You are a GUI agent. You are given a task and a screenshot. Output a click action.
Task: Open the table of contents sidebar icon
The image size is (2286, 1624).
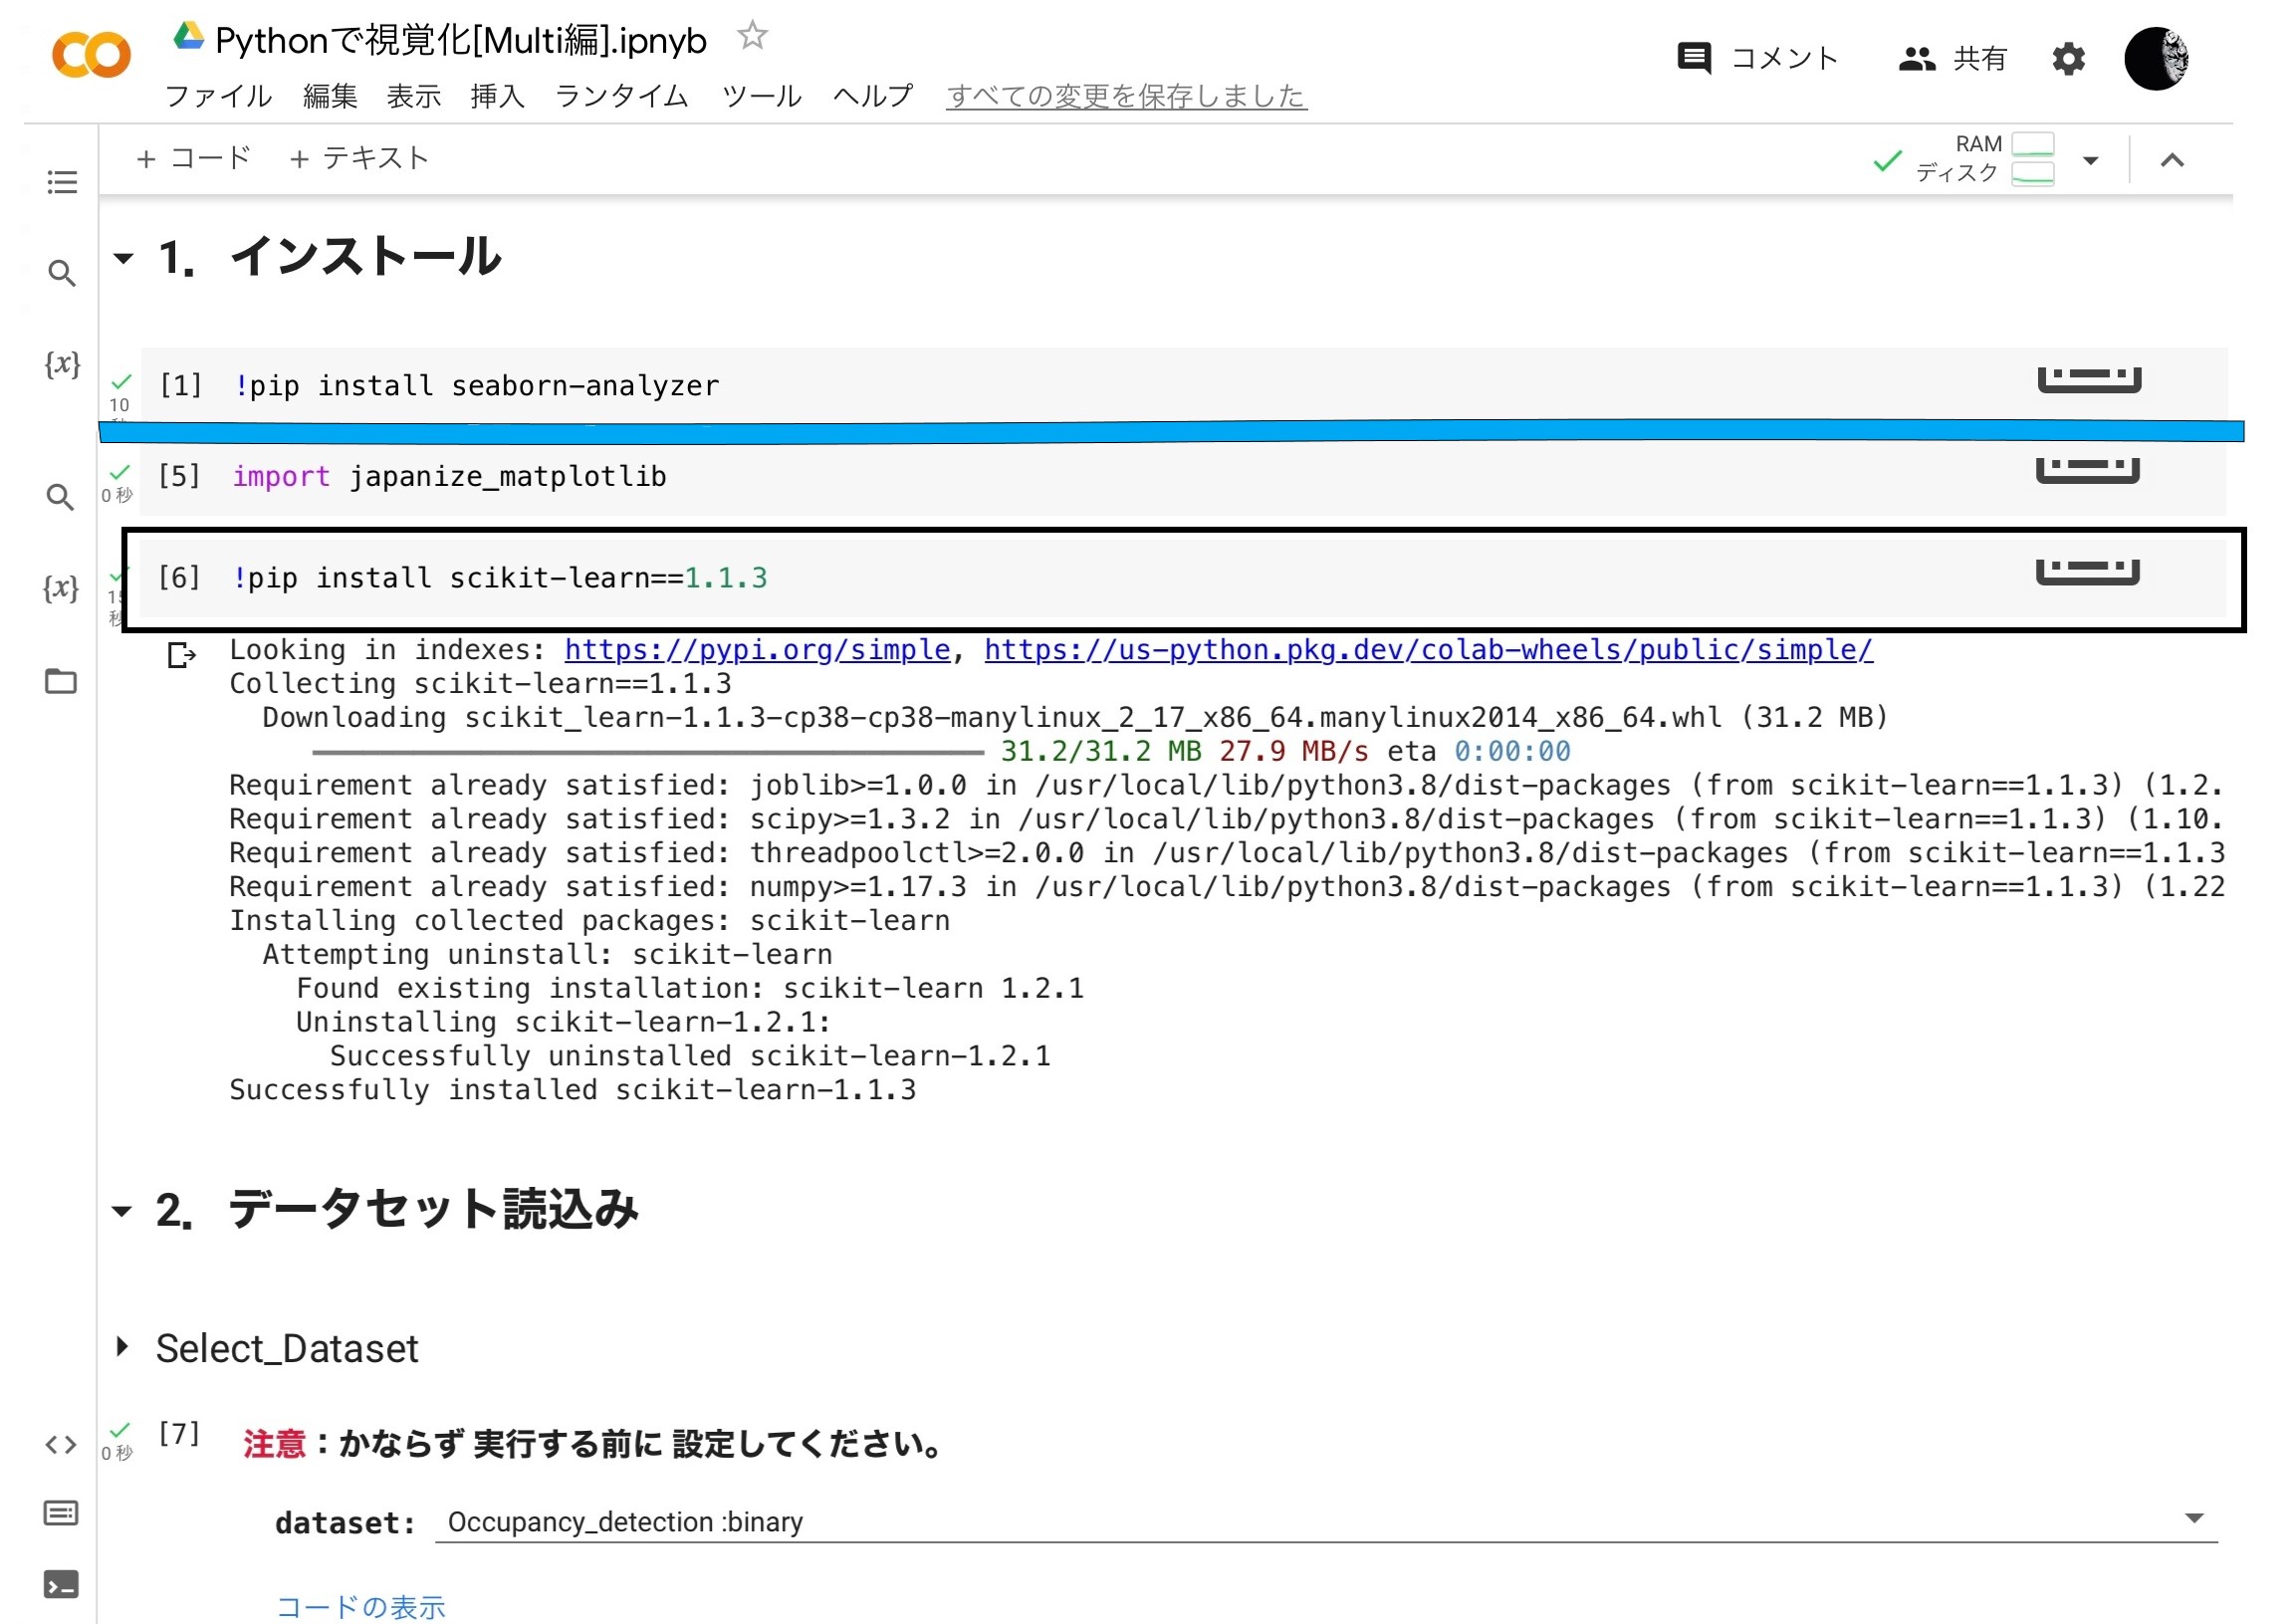click(x=62, y=182)
